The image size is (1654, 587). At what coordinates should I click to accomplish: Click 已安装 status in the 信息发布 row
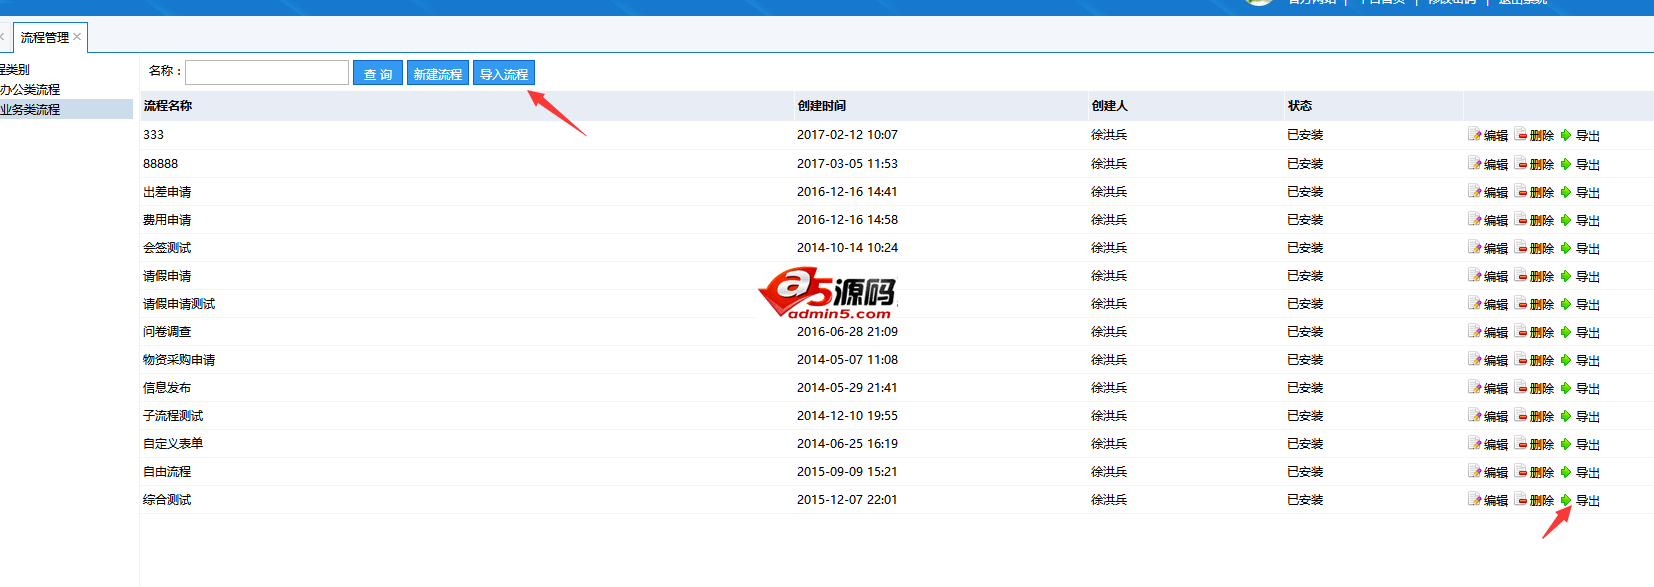[1305, 388]
